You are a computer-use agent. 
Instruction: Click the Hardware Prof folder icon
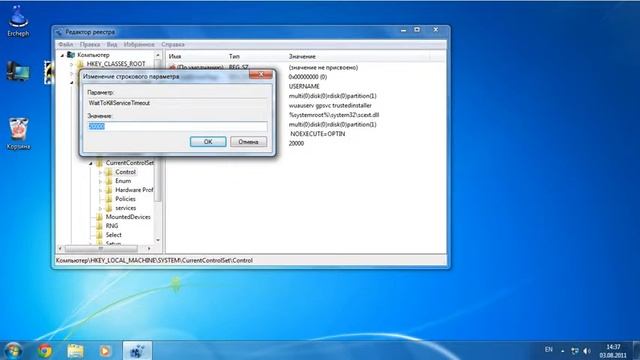coord(109,190)
